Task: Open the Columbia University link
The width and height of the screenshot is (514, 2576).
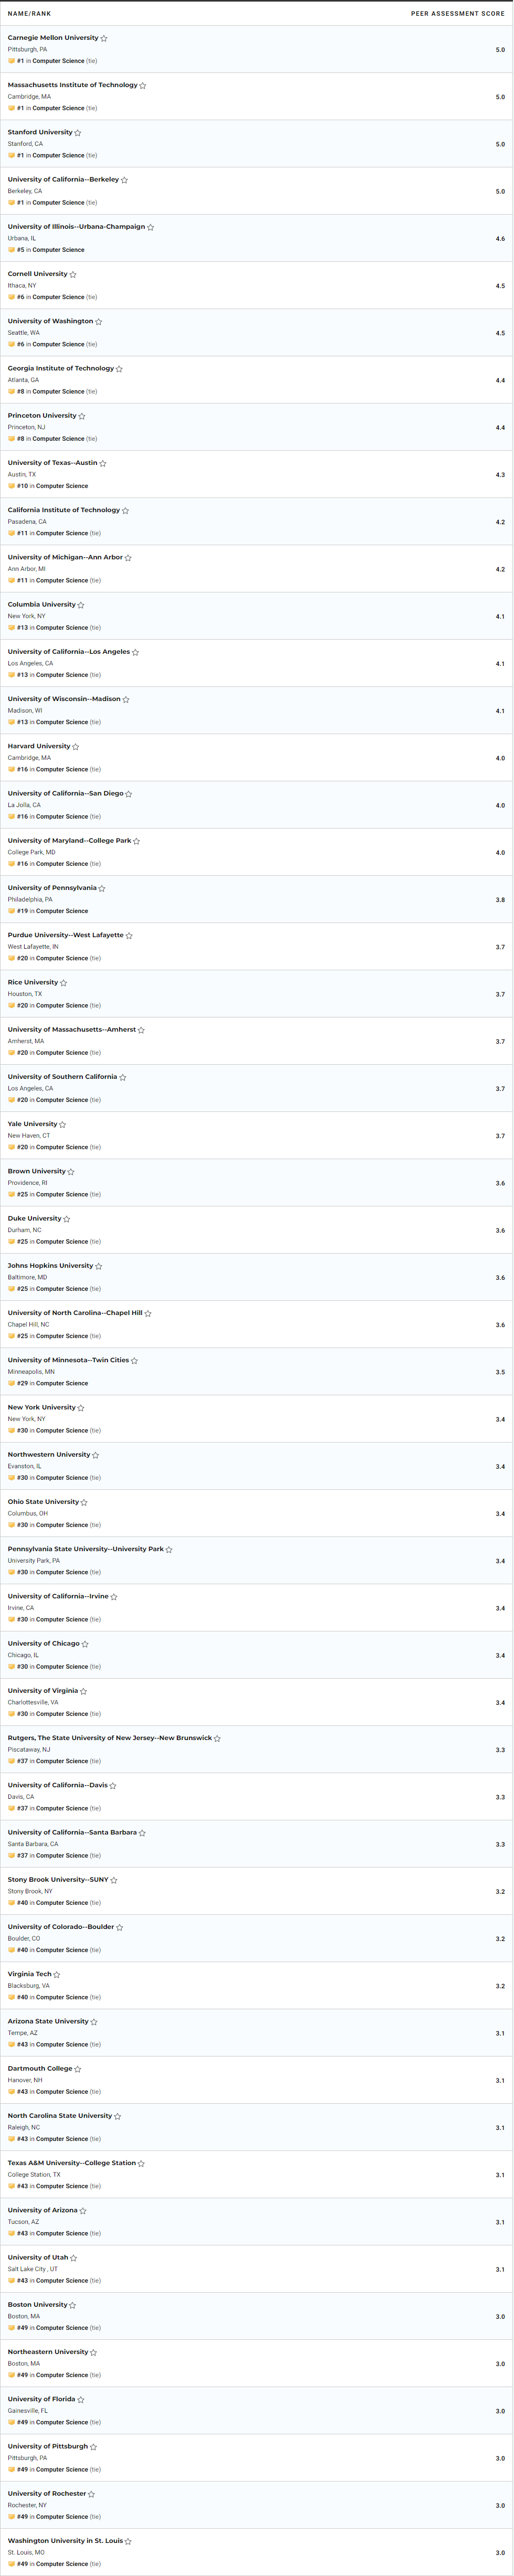Action: (42, 604)
